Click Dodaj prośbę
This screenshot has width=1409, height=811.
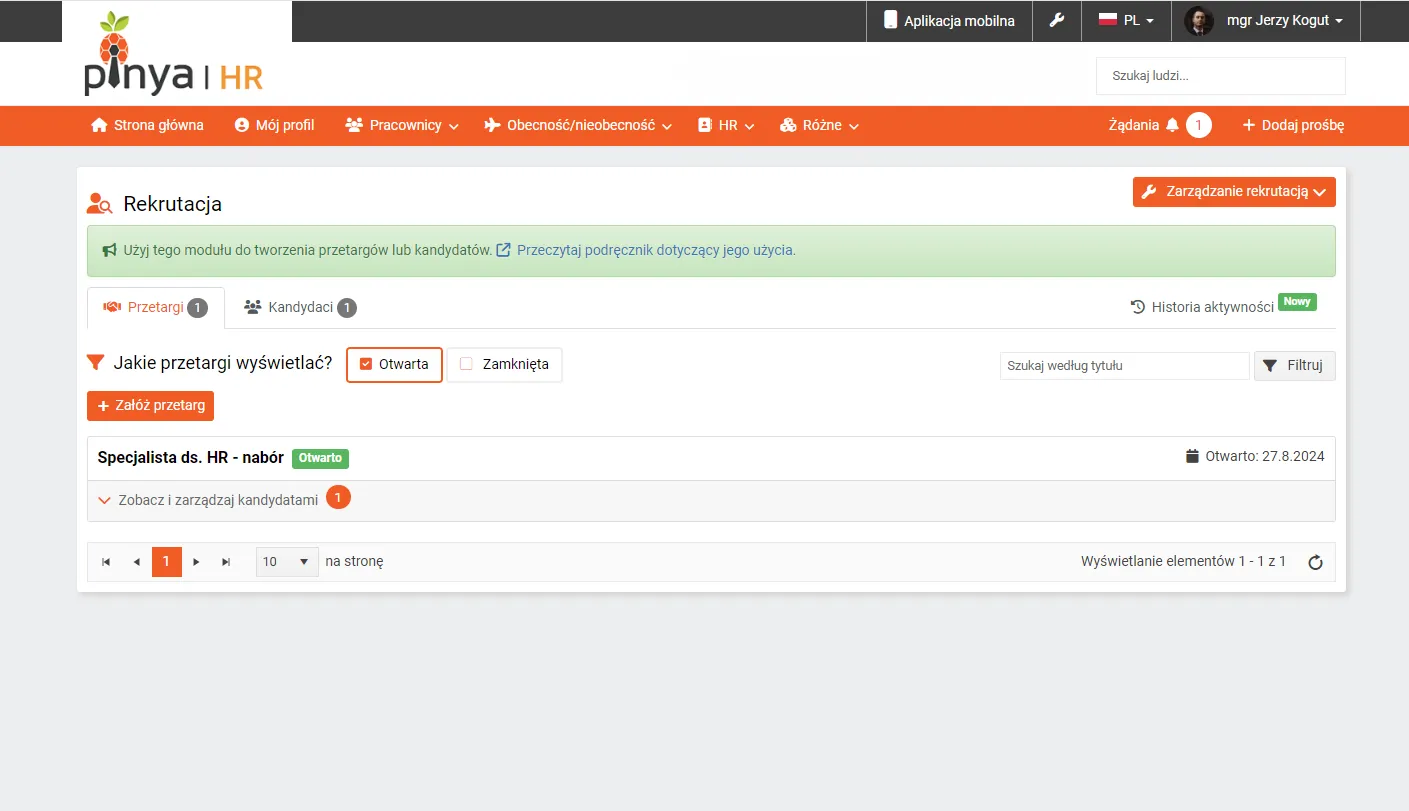[x=1293, y=125]
